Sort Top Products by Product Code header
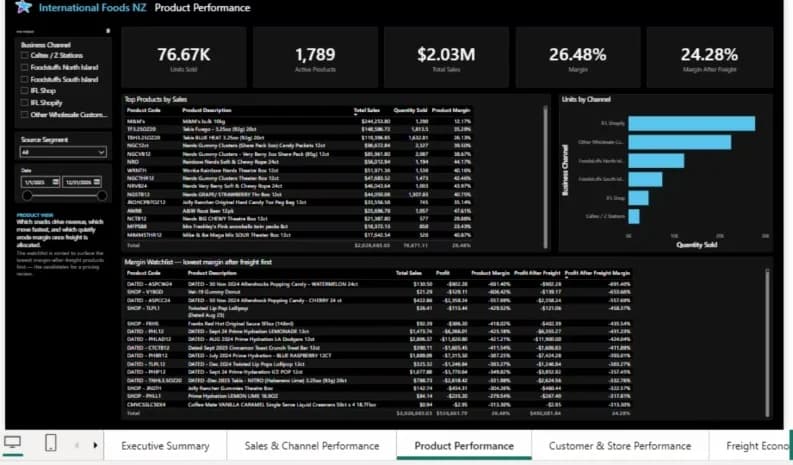The height and width of the screenshot is (465, 793). pyautogui.click(x=144, y=110)
